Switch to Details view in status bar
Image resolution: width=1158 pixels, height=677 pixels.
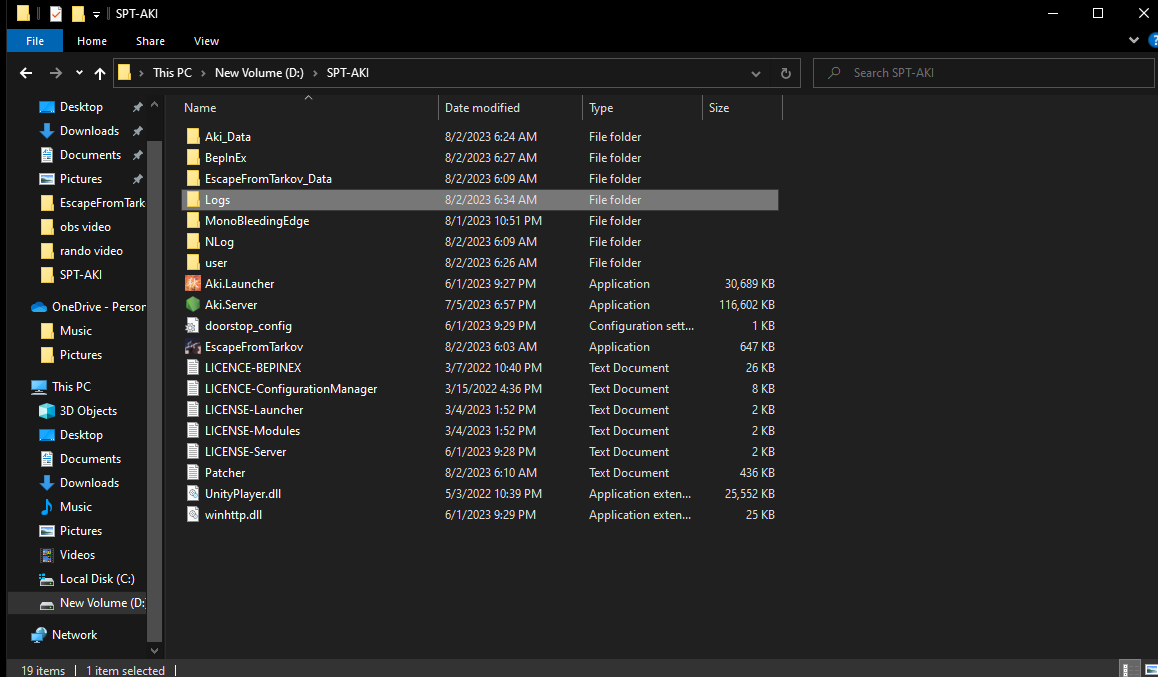(x=1128, y=669)
